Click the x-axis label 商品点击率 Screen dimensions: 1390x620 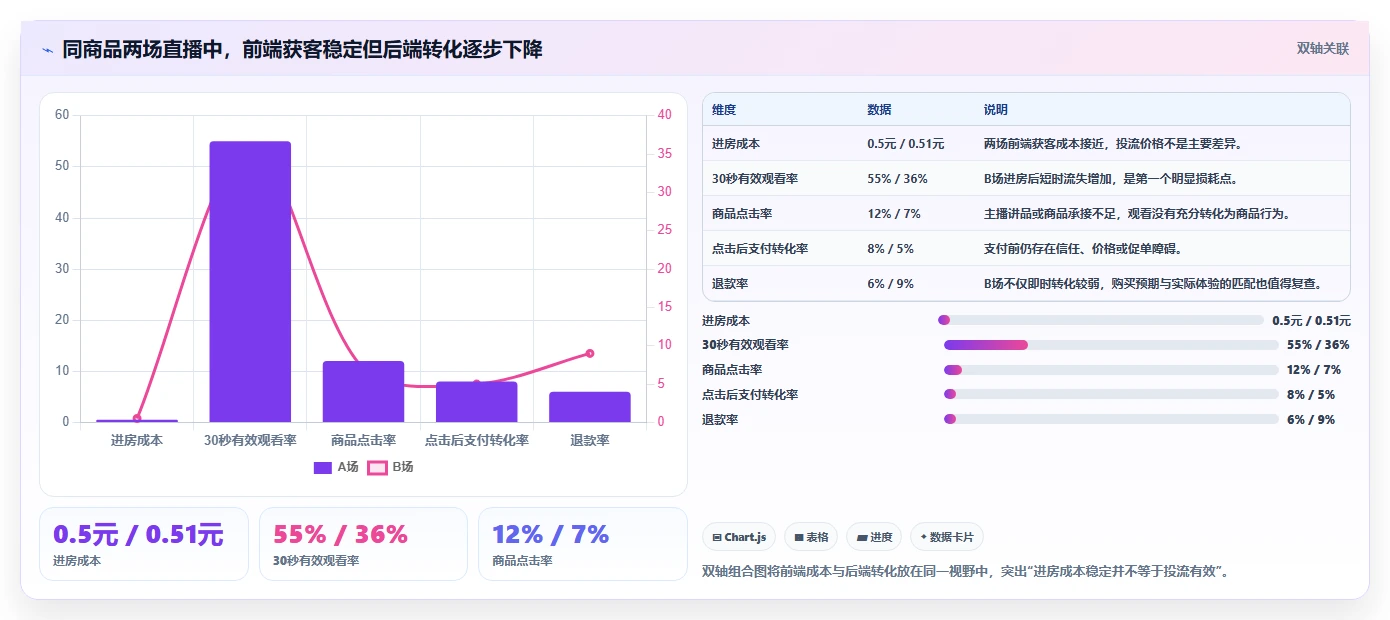pos(363,440)
